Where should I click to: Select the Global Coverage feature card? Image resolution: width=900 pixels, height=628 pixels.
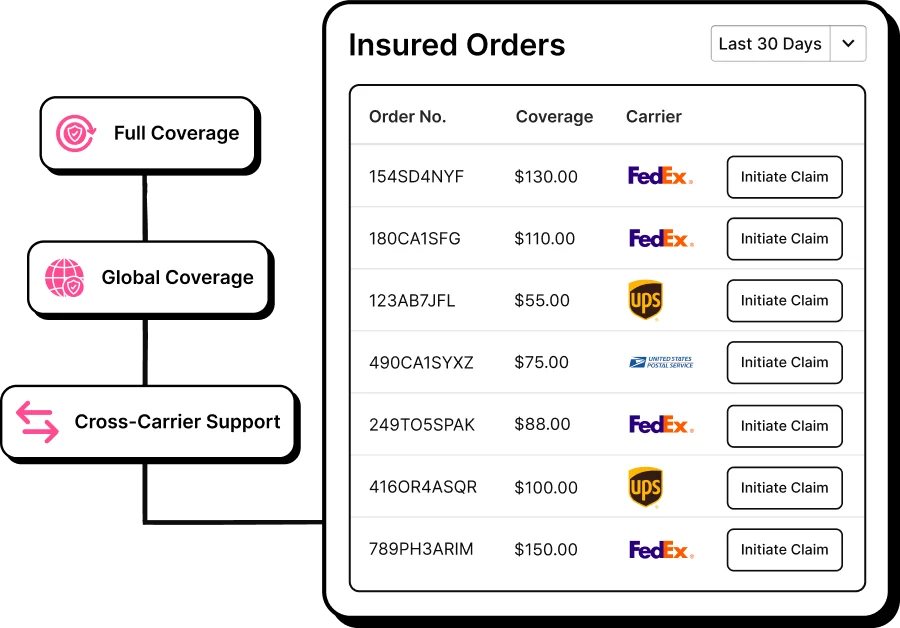pos(148,278)
